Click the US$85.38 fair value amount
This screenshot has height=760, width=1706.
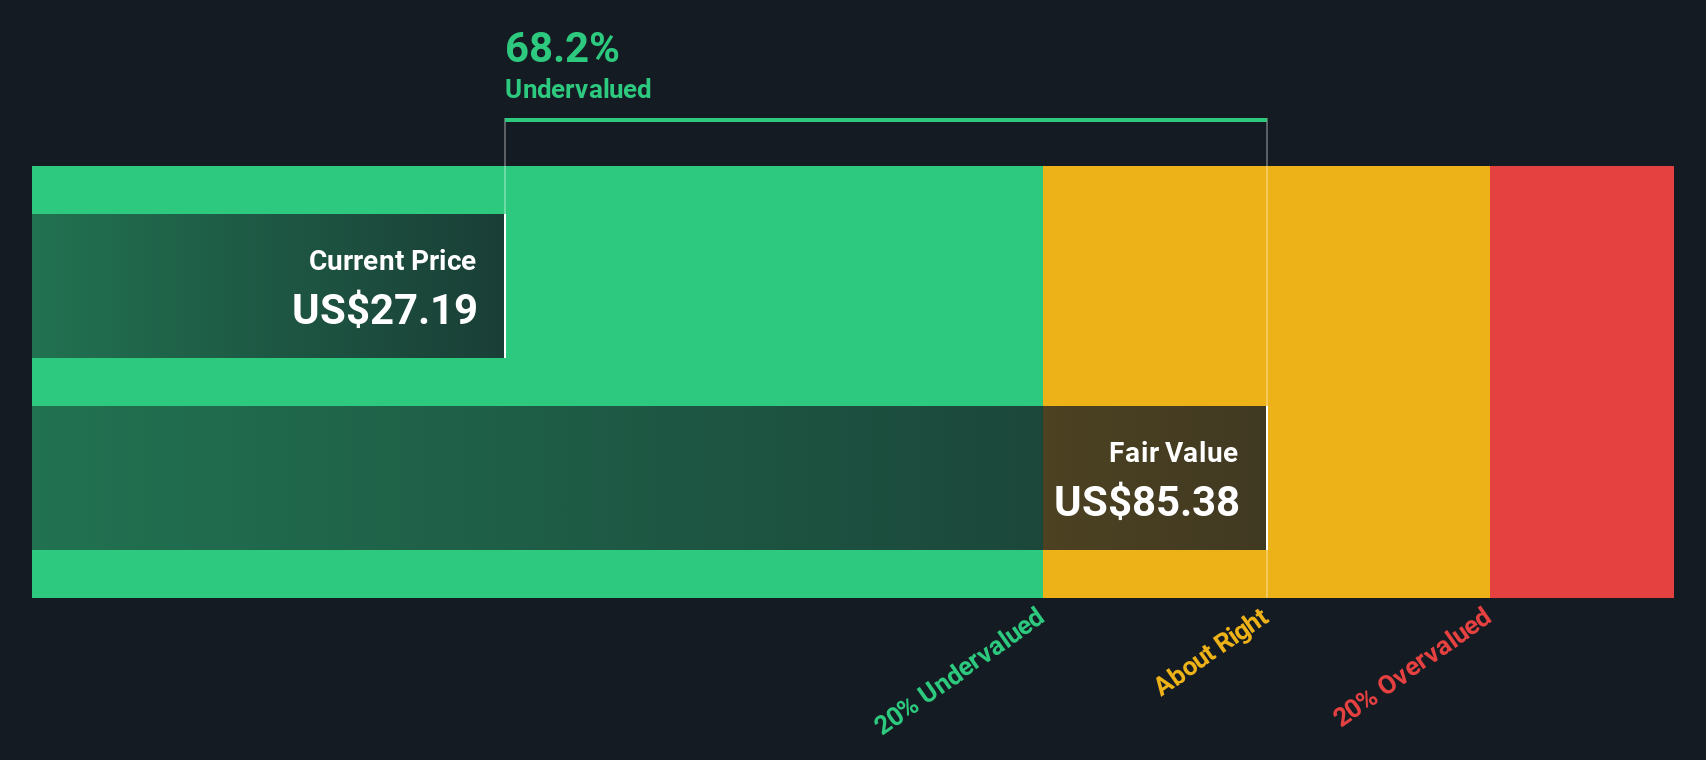coord(1147,502)
